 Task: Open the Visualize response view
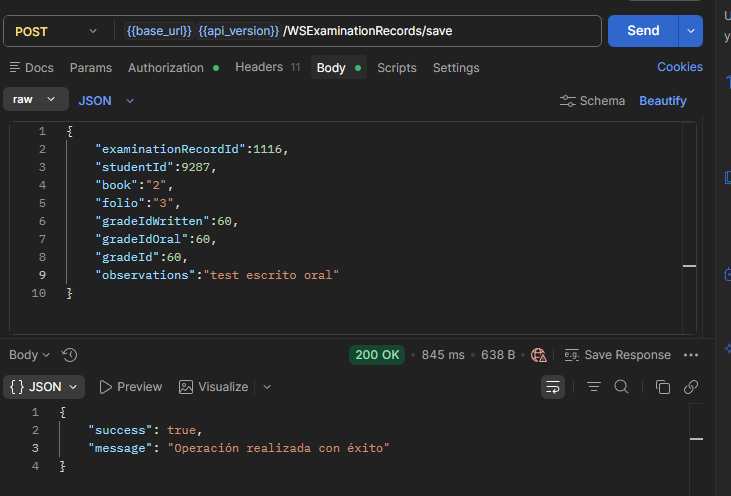214,387
